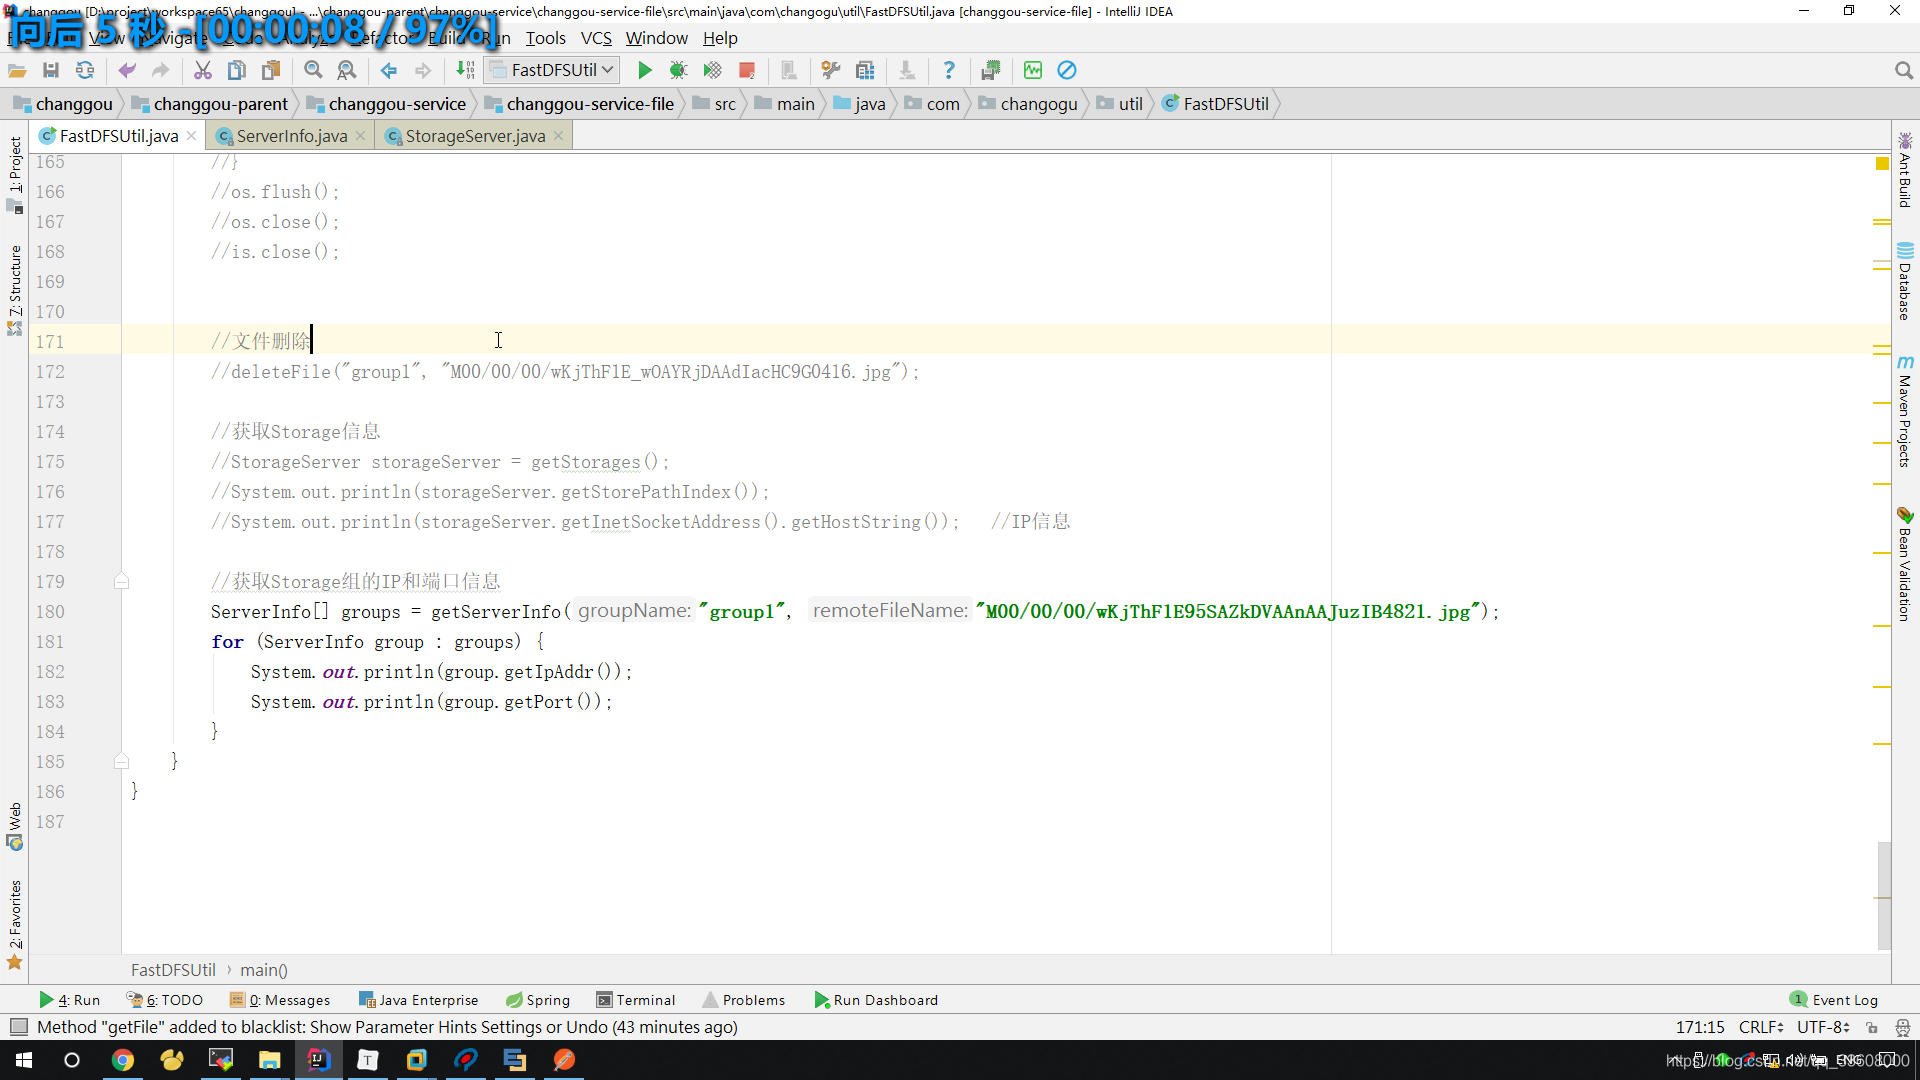Click the Save All disk icon
Image resolution: width=1920 pixels, height=1080 pixels.
tap(51, 70)
